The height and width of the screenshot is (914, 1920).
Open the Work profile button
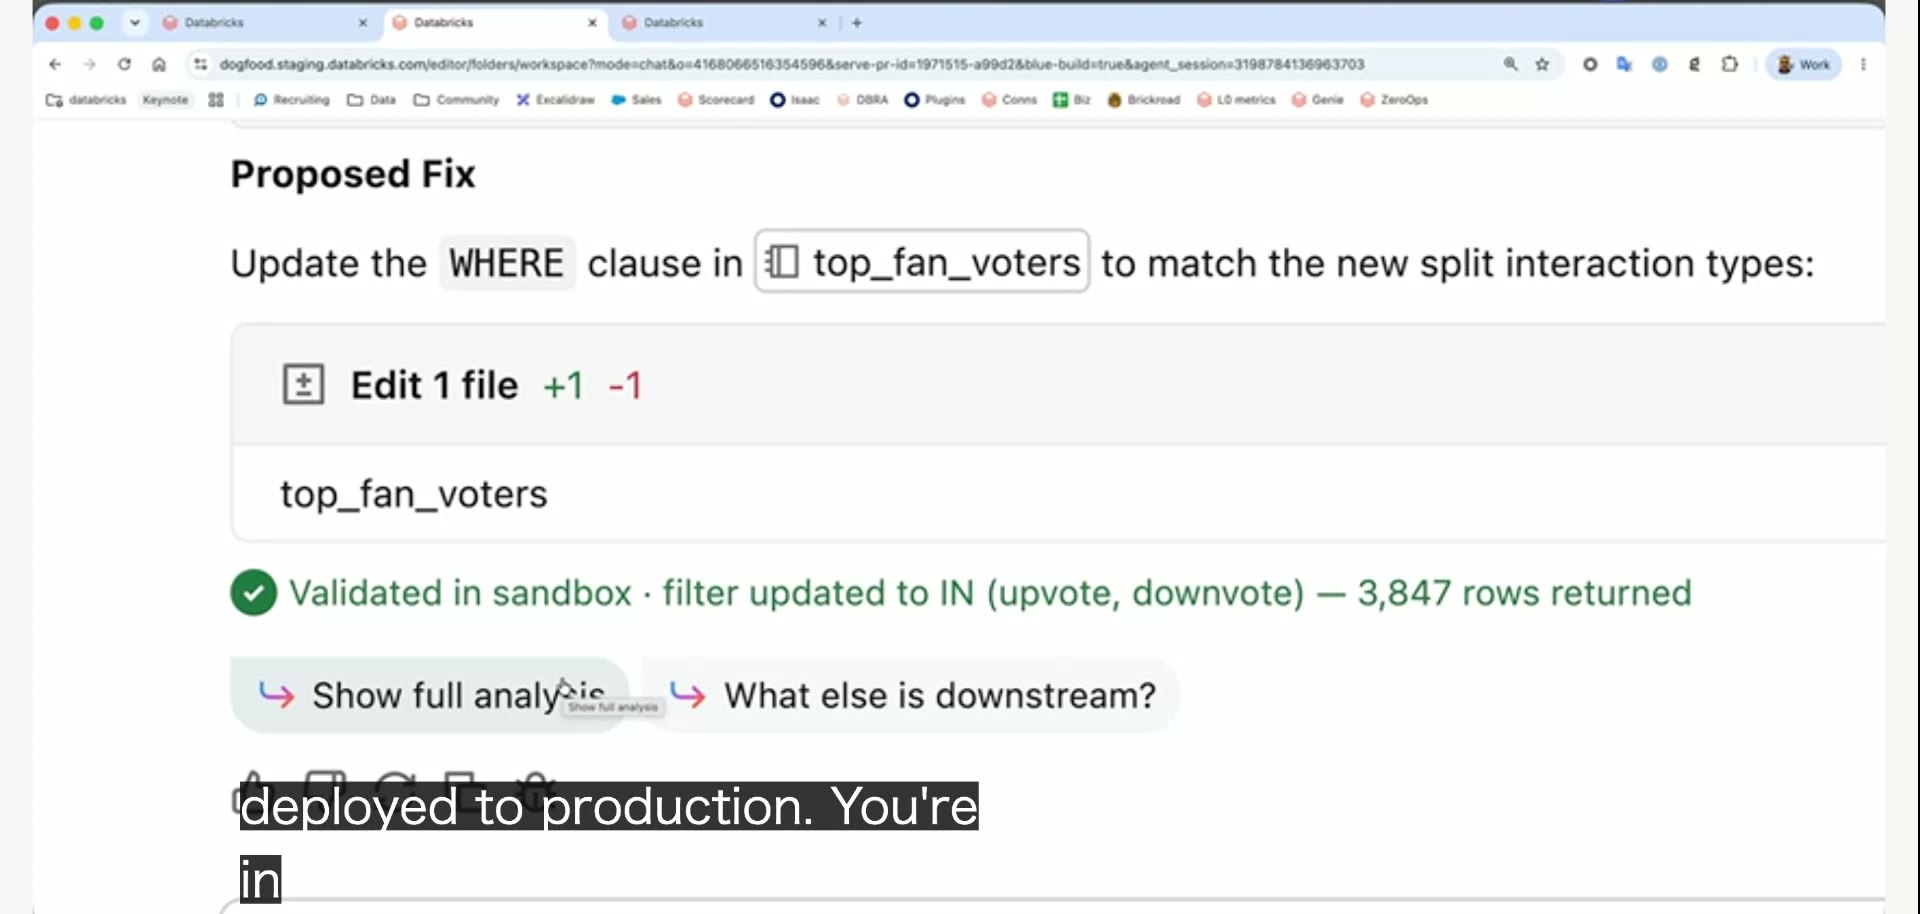[x=1804, y=64]
